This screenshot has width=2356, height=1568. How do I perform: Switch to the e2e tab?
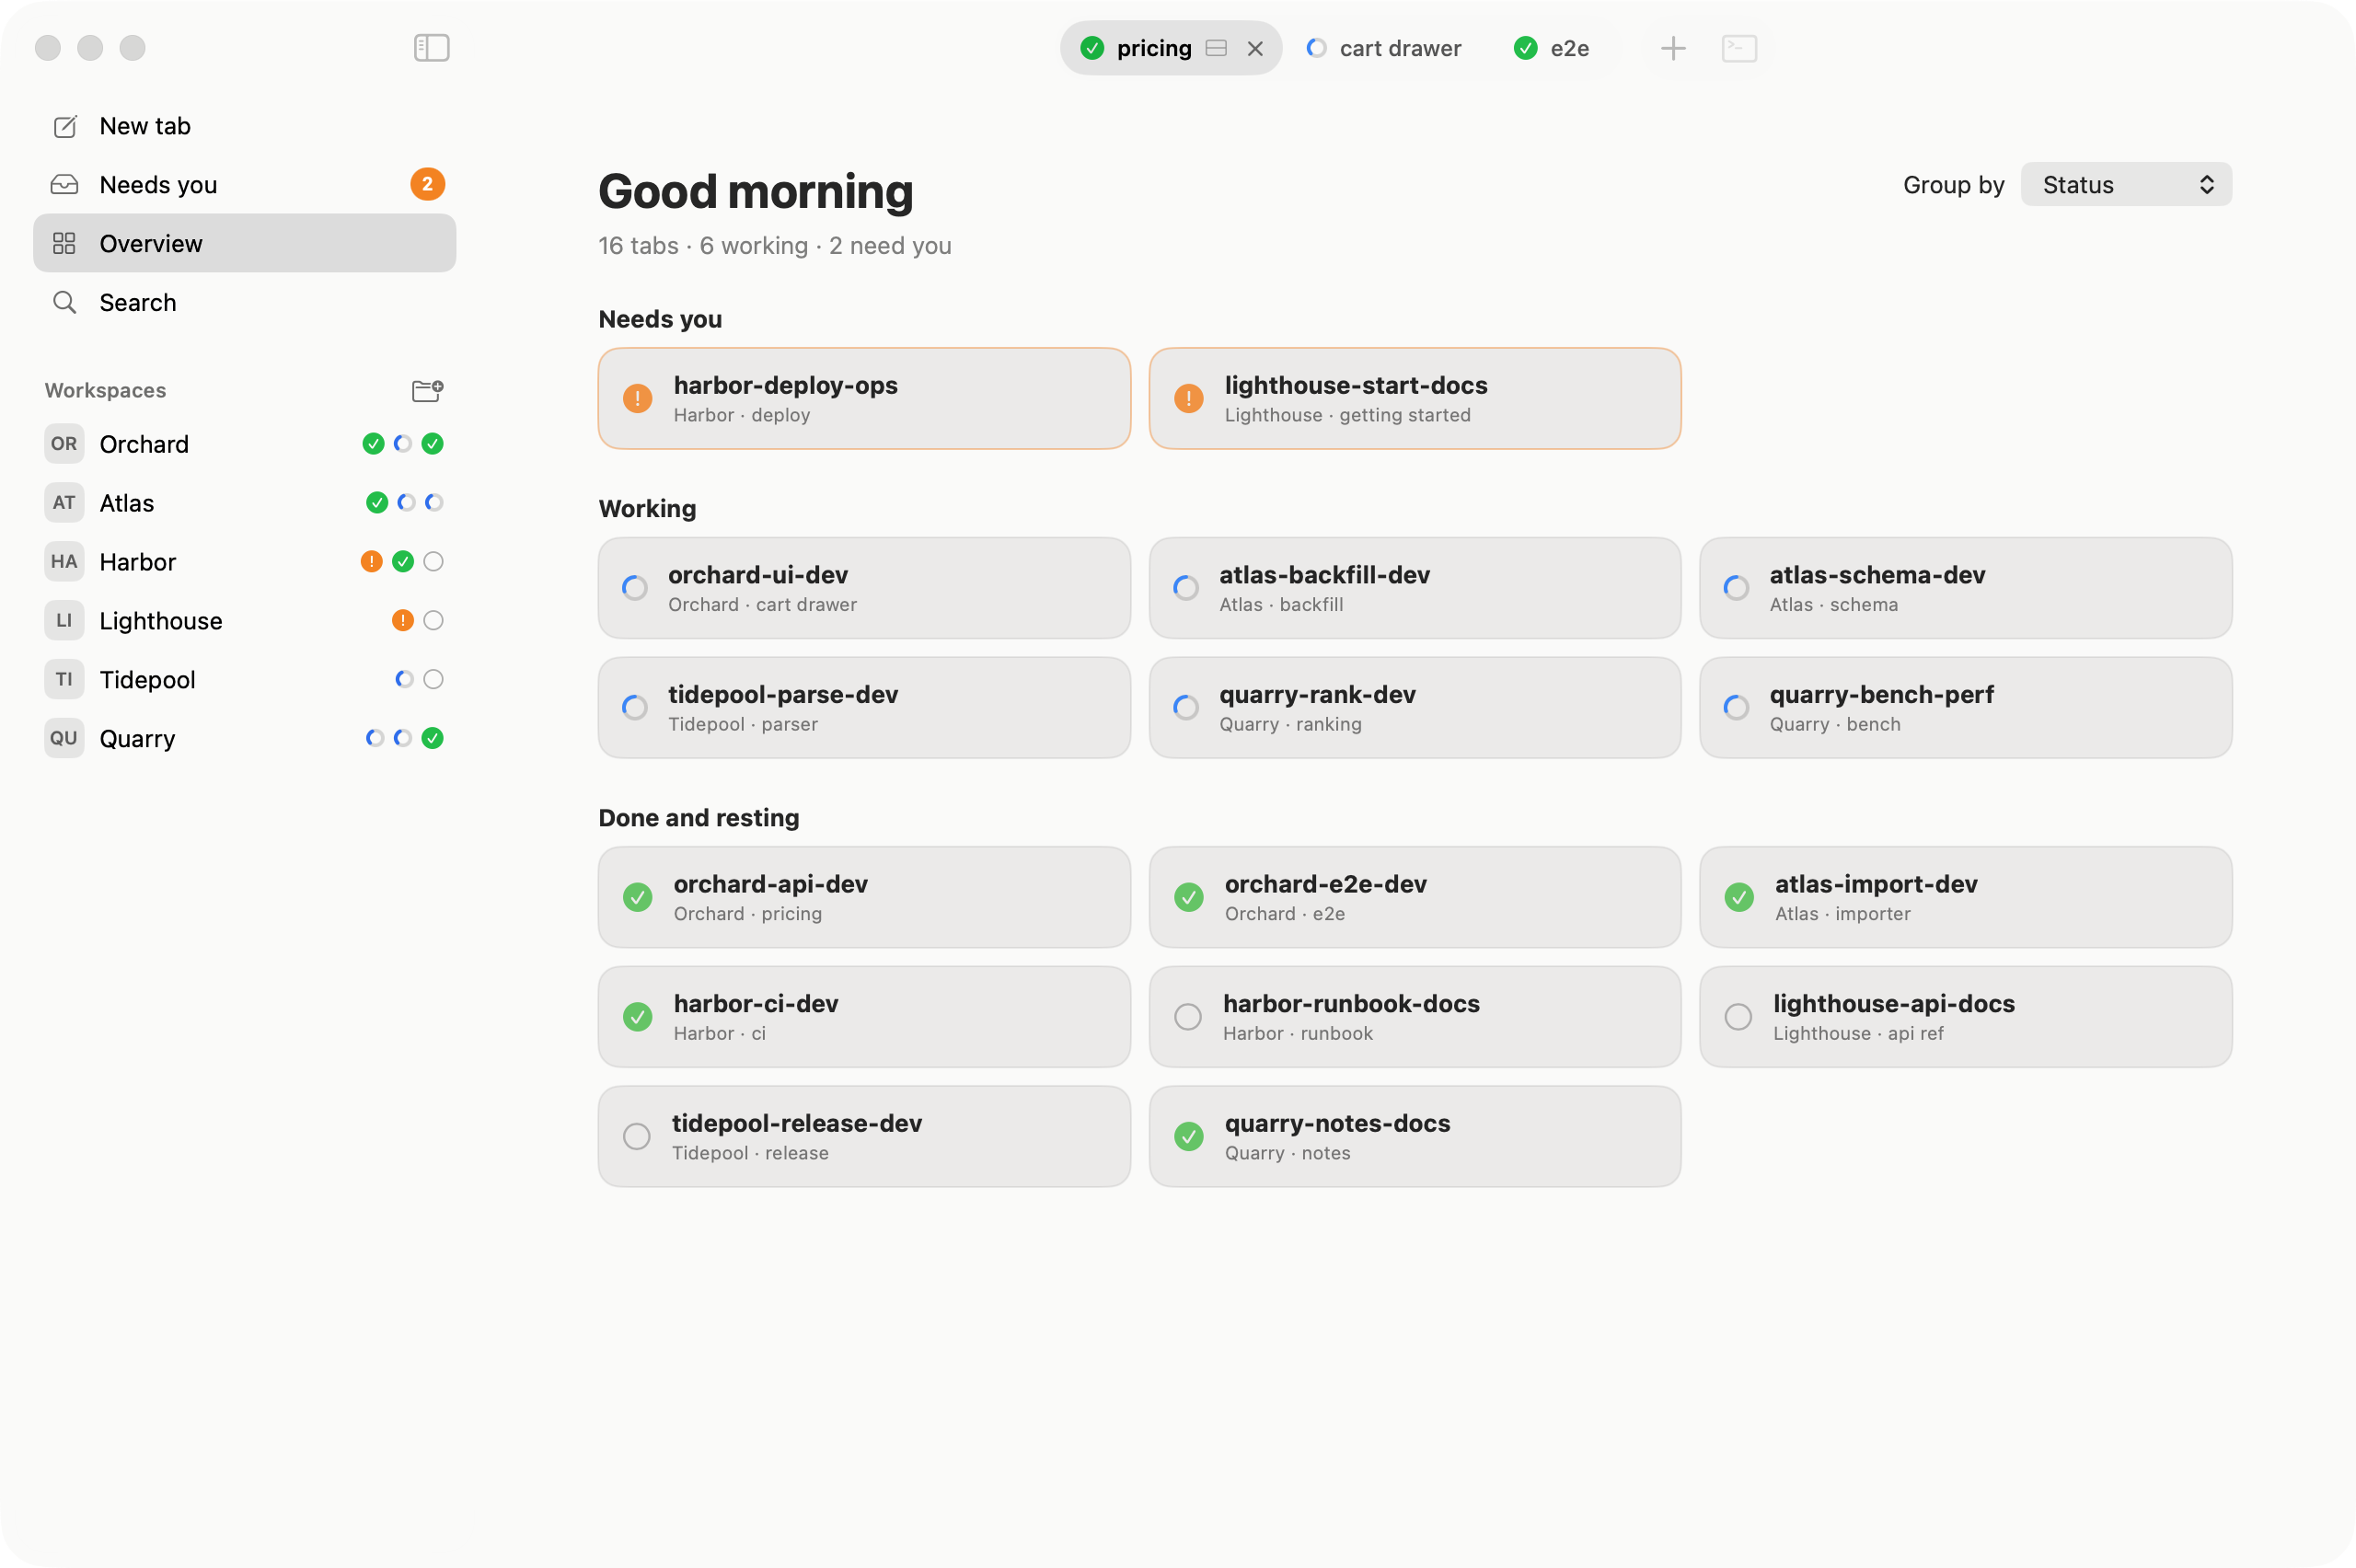point(1552,48)
